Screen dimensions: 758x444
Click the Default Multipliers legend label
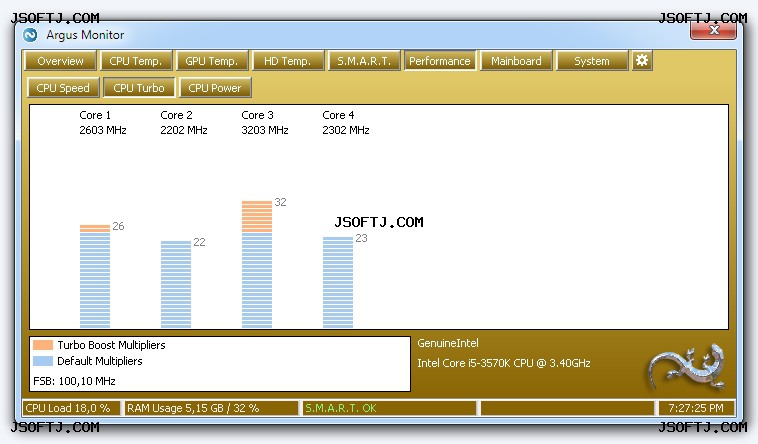(x=100, y=361)
